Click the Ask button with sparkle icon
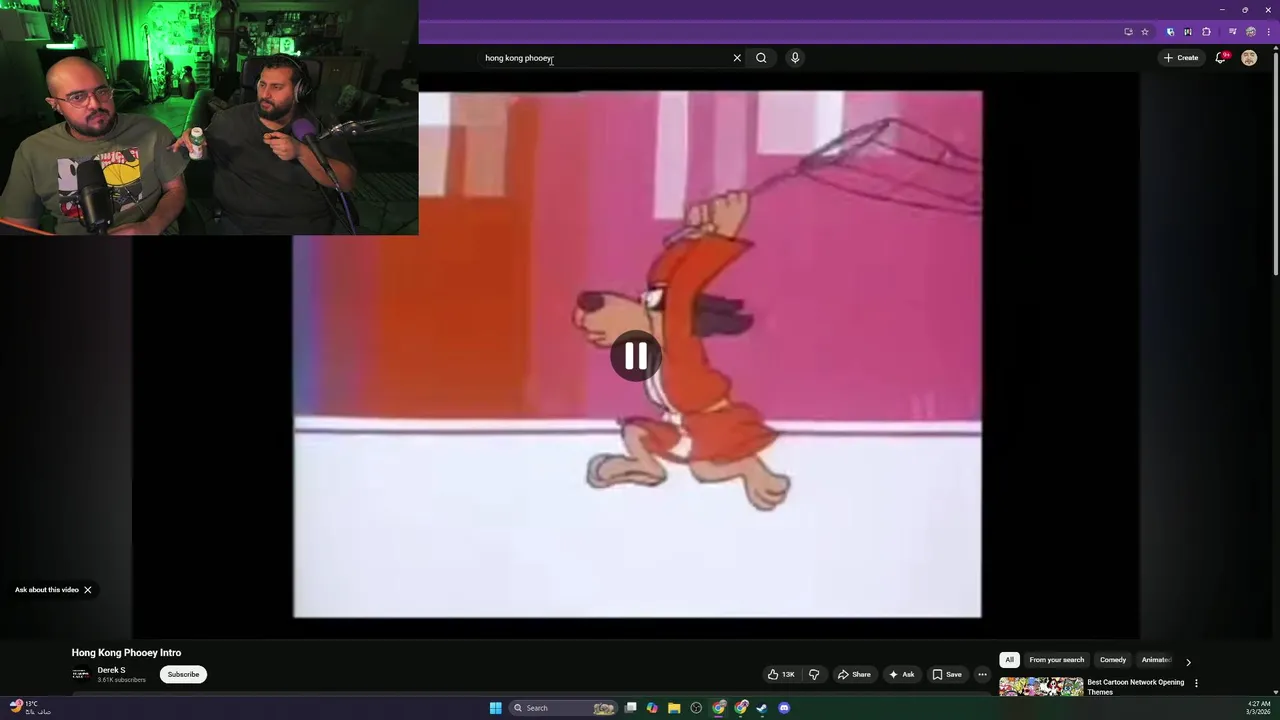Screen dimensions: 1280x720 [901, 674]
